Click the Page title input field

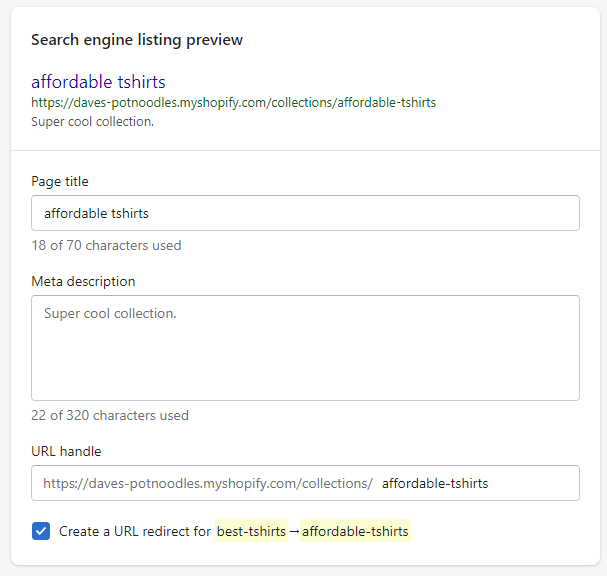point(305,213)
